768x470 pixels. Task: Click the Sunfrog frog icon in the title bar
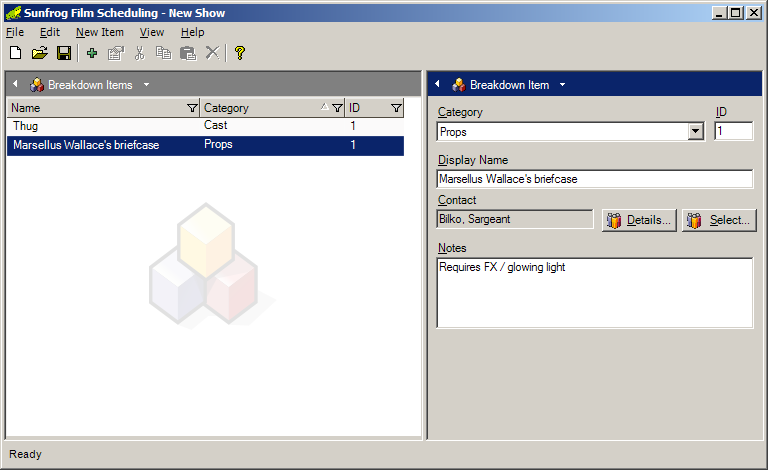pos(13,13)
